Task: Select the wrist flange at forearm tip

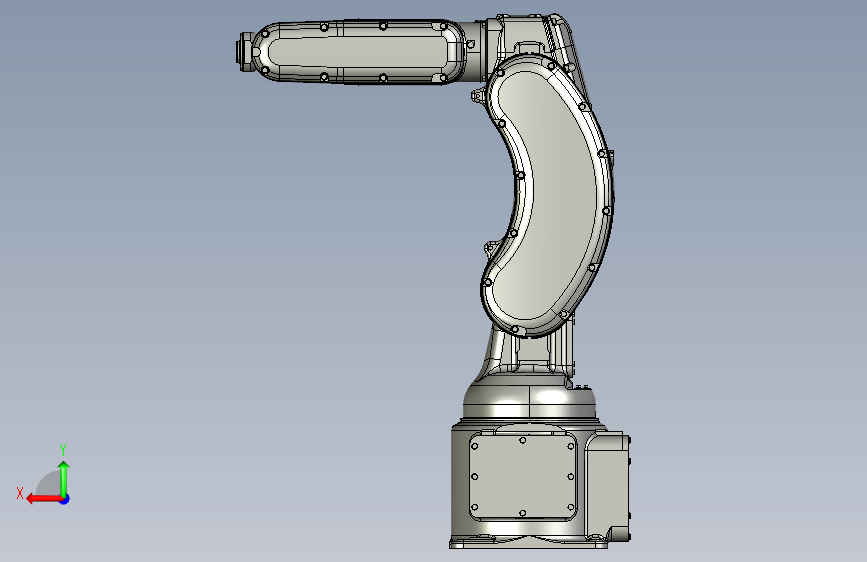Action: click(x=244, y=51)
